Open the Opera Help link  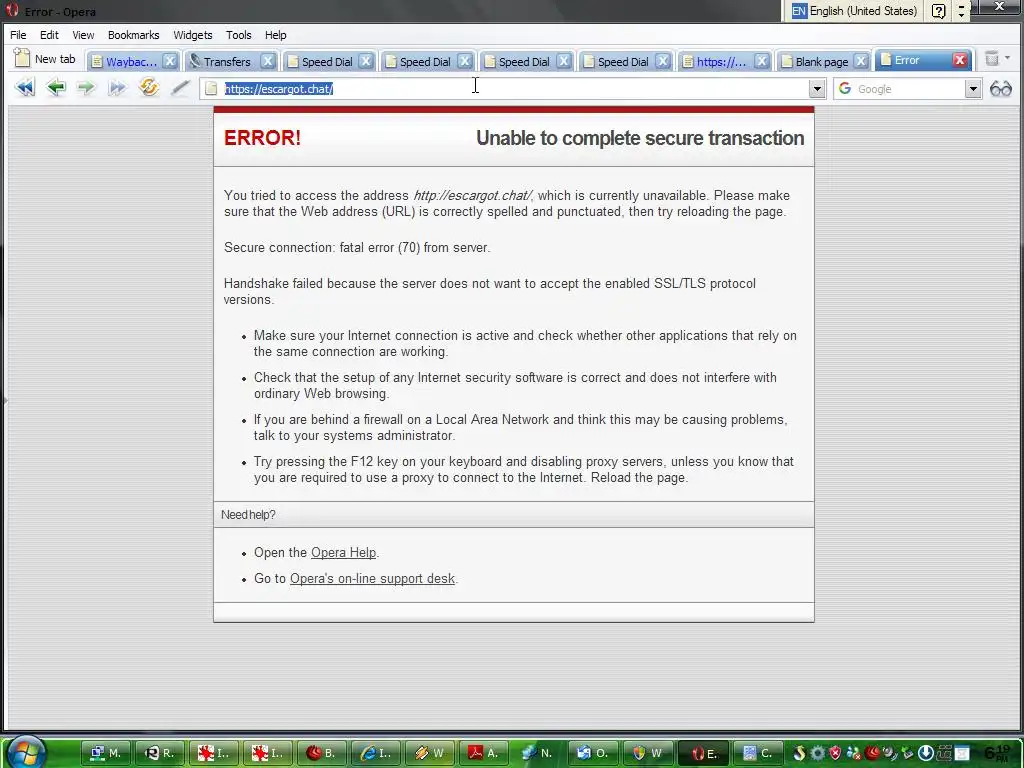click(x=344, y=552)
